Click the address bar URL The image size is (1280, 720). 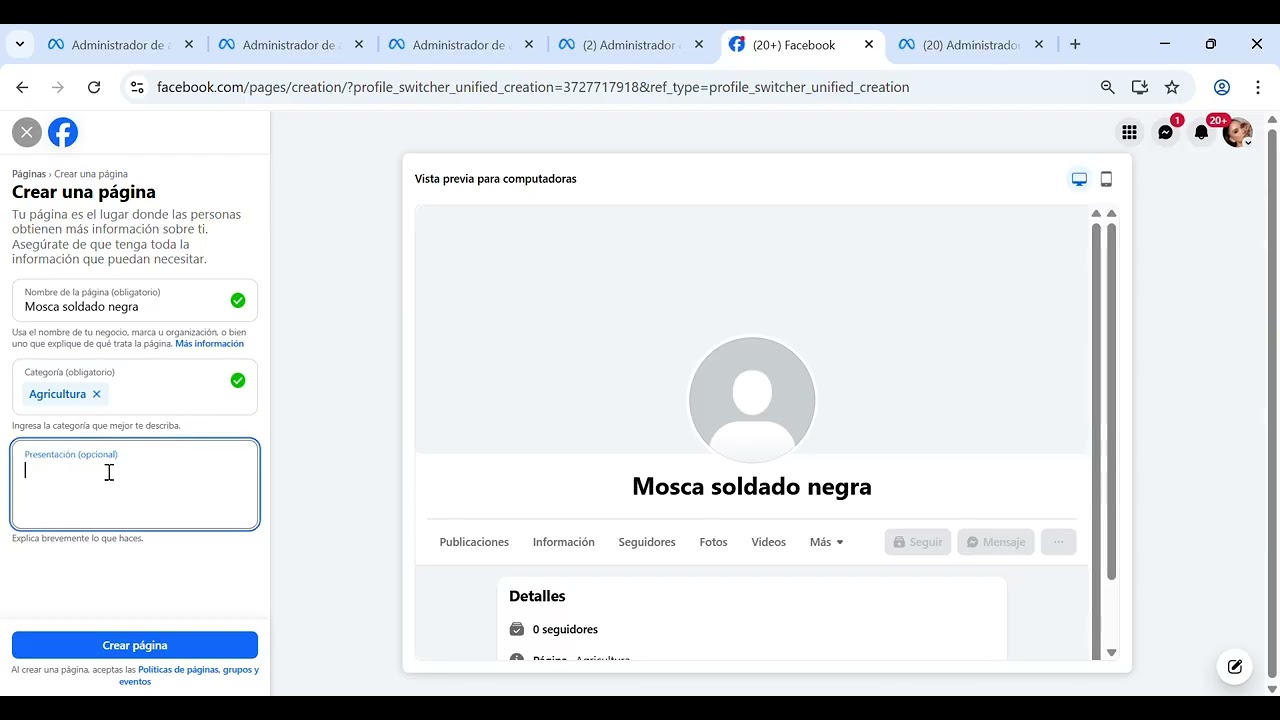(x=533, y=87)
